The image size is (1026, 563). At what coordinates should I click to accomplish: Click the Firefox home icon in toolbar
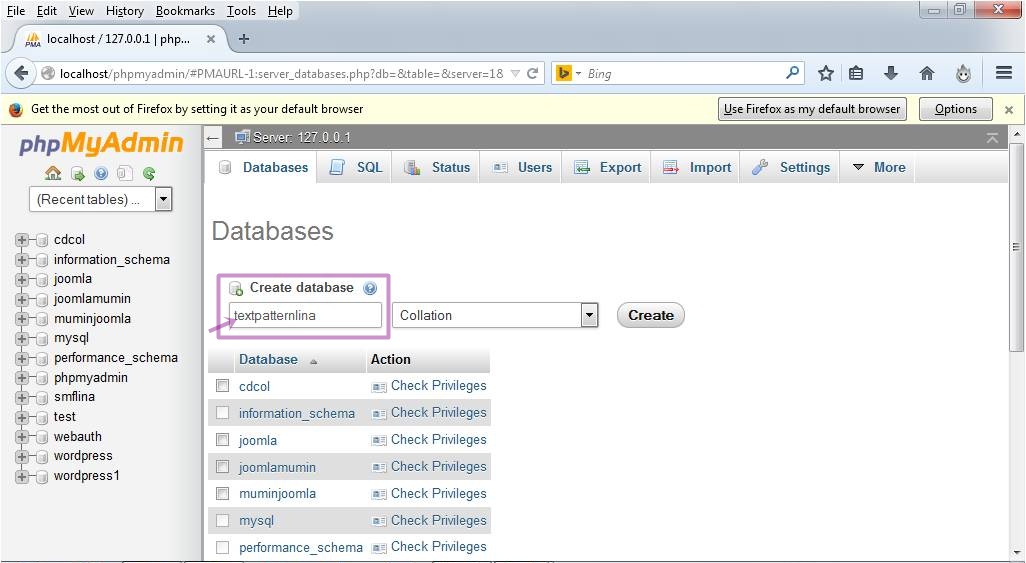point(926,73)
